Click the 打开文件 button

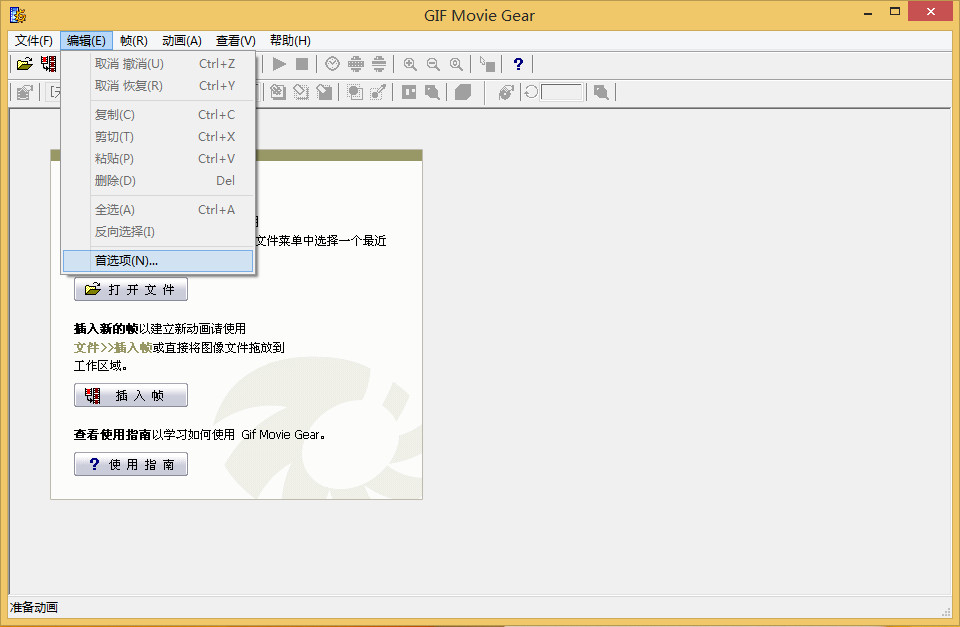pos(131,289)
